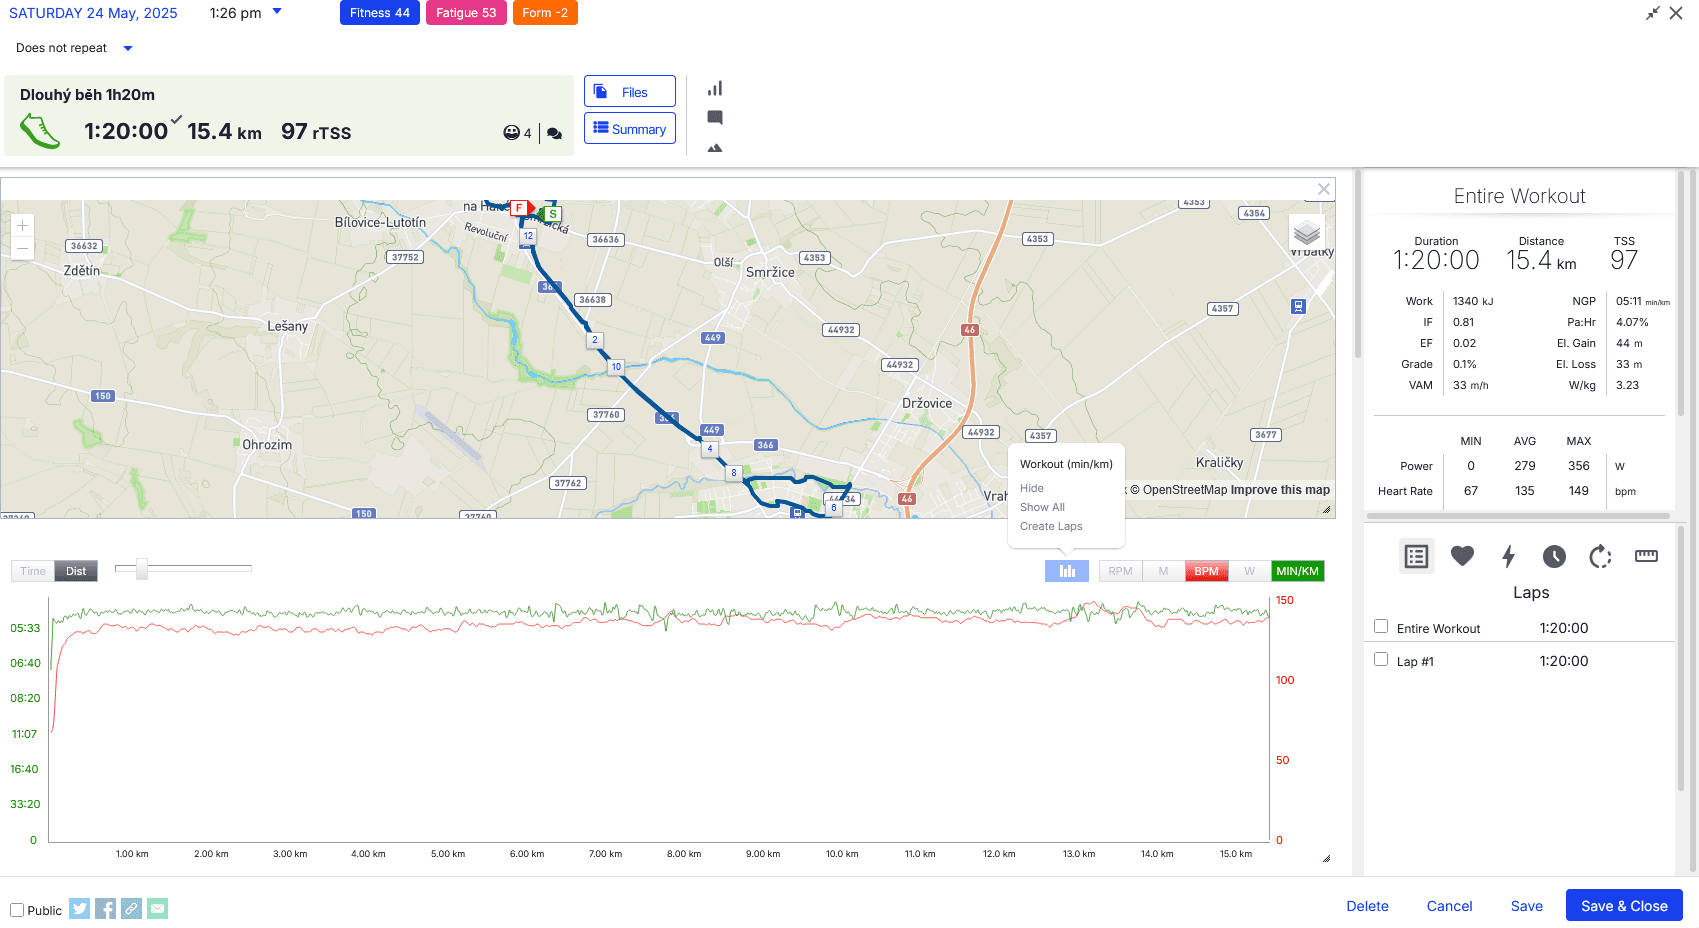
Task: Show the bar chart analysis icon
Action: tap(715, 88)
